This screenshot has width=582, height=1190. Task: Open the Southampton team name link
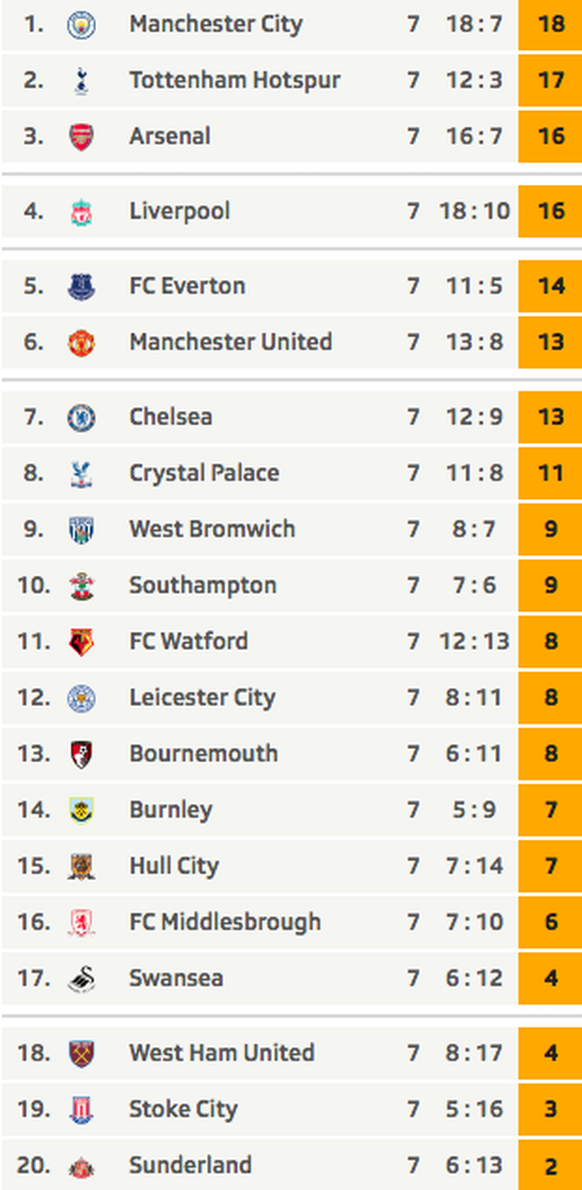coord(203,585)
